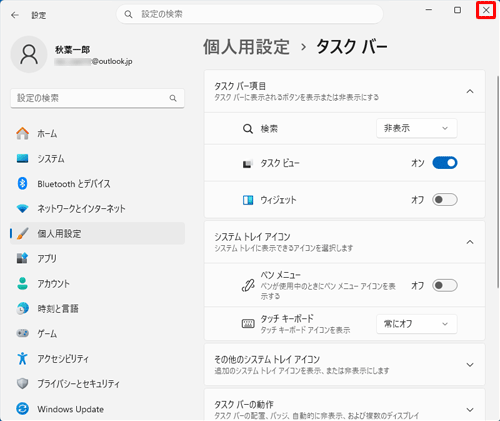500x421 pixels.
Task: Open 時刻と言語 settings
Action: [x=97, y=309]
